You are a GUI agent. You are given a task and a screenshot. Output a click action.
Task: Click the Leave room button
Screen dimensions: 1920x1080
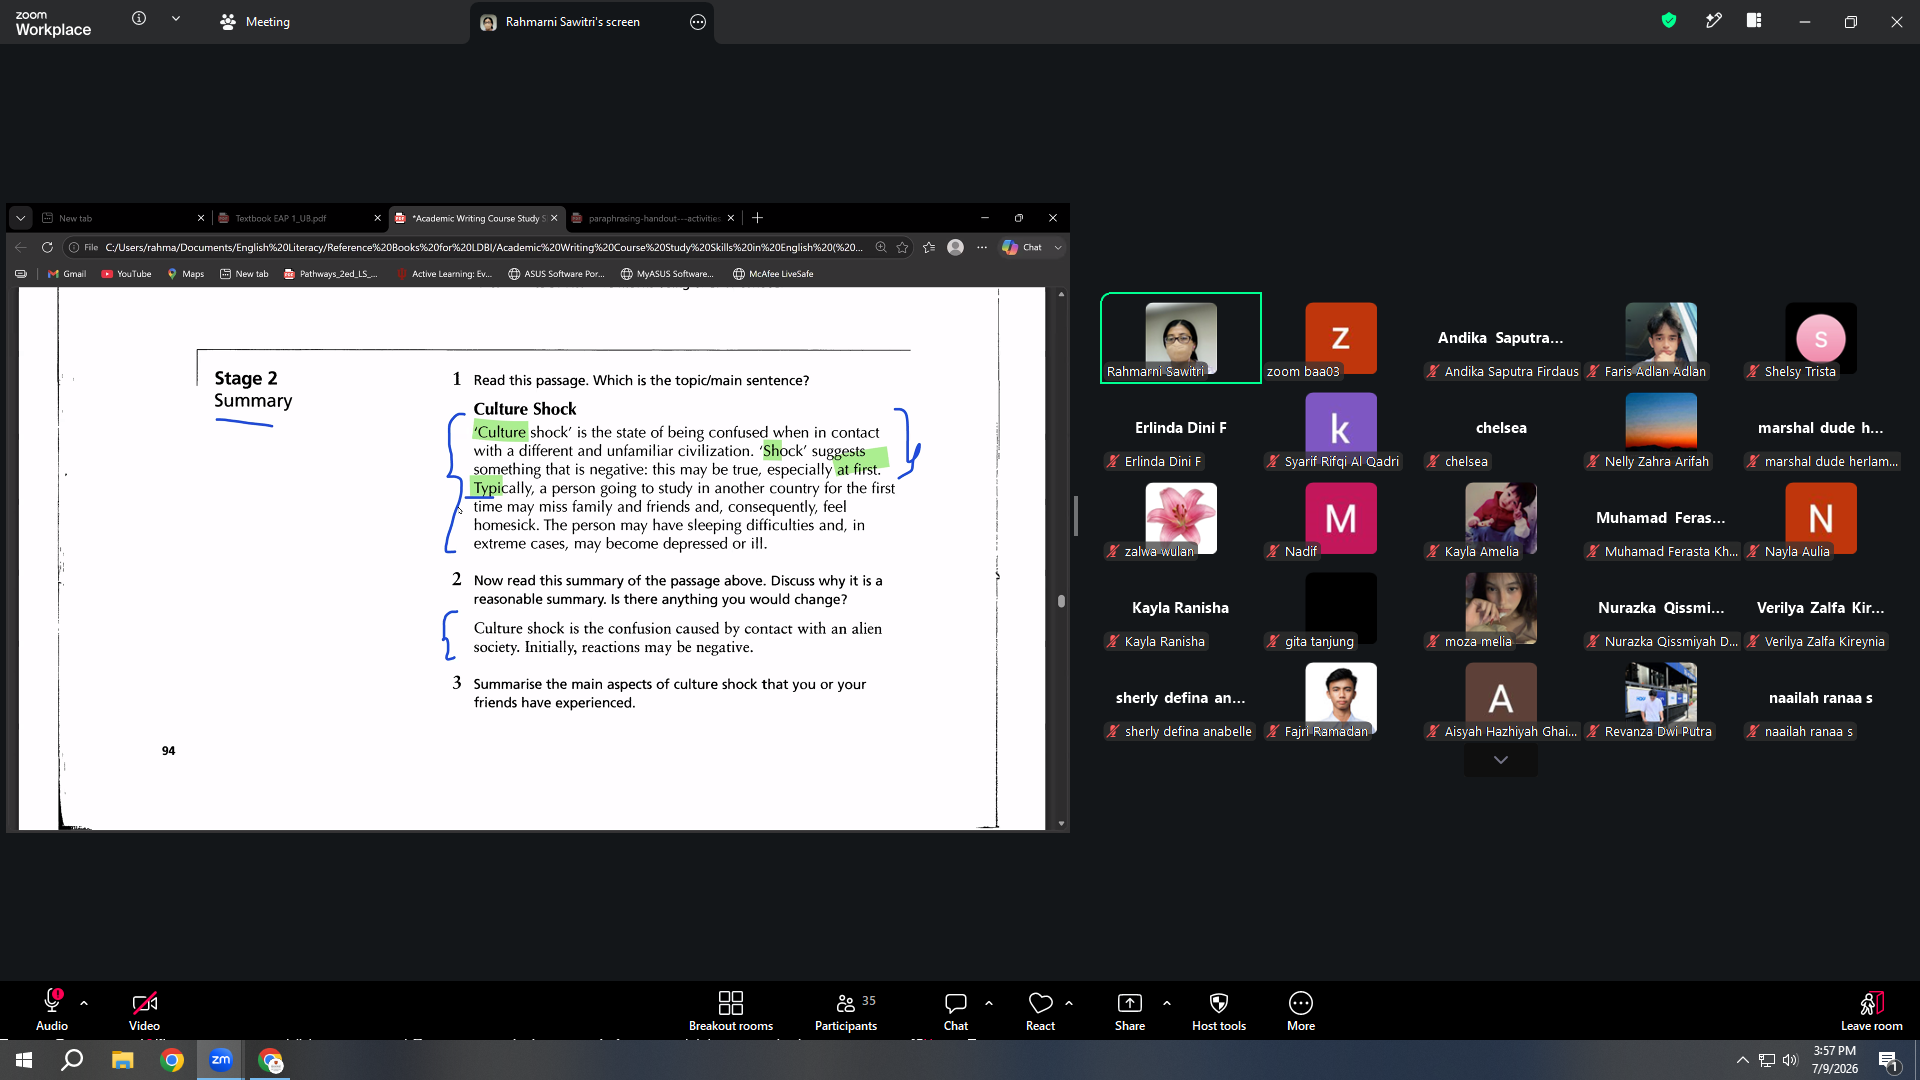coord(1871,1010)
